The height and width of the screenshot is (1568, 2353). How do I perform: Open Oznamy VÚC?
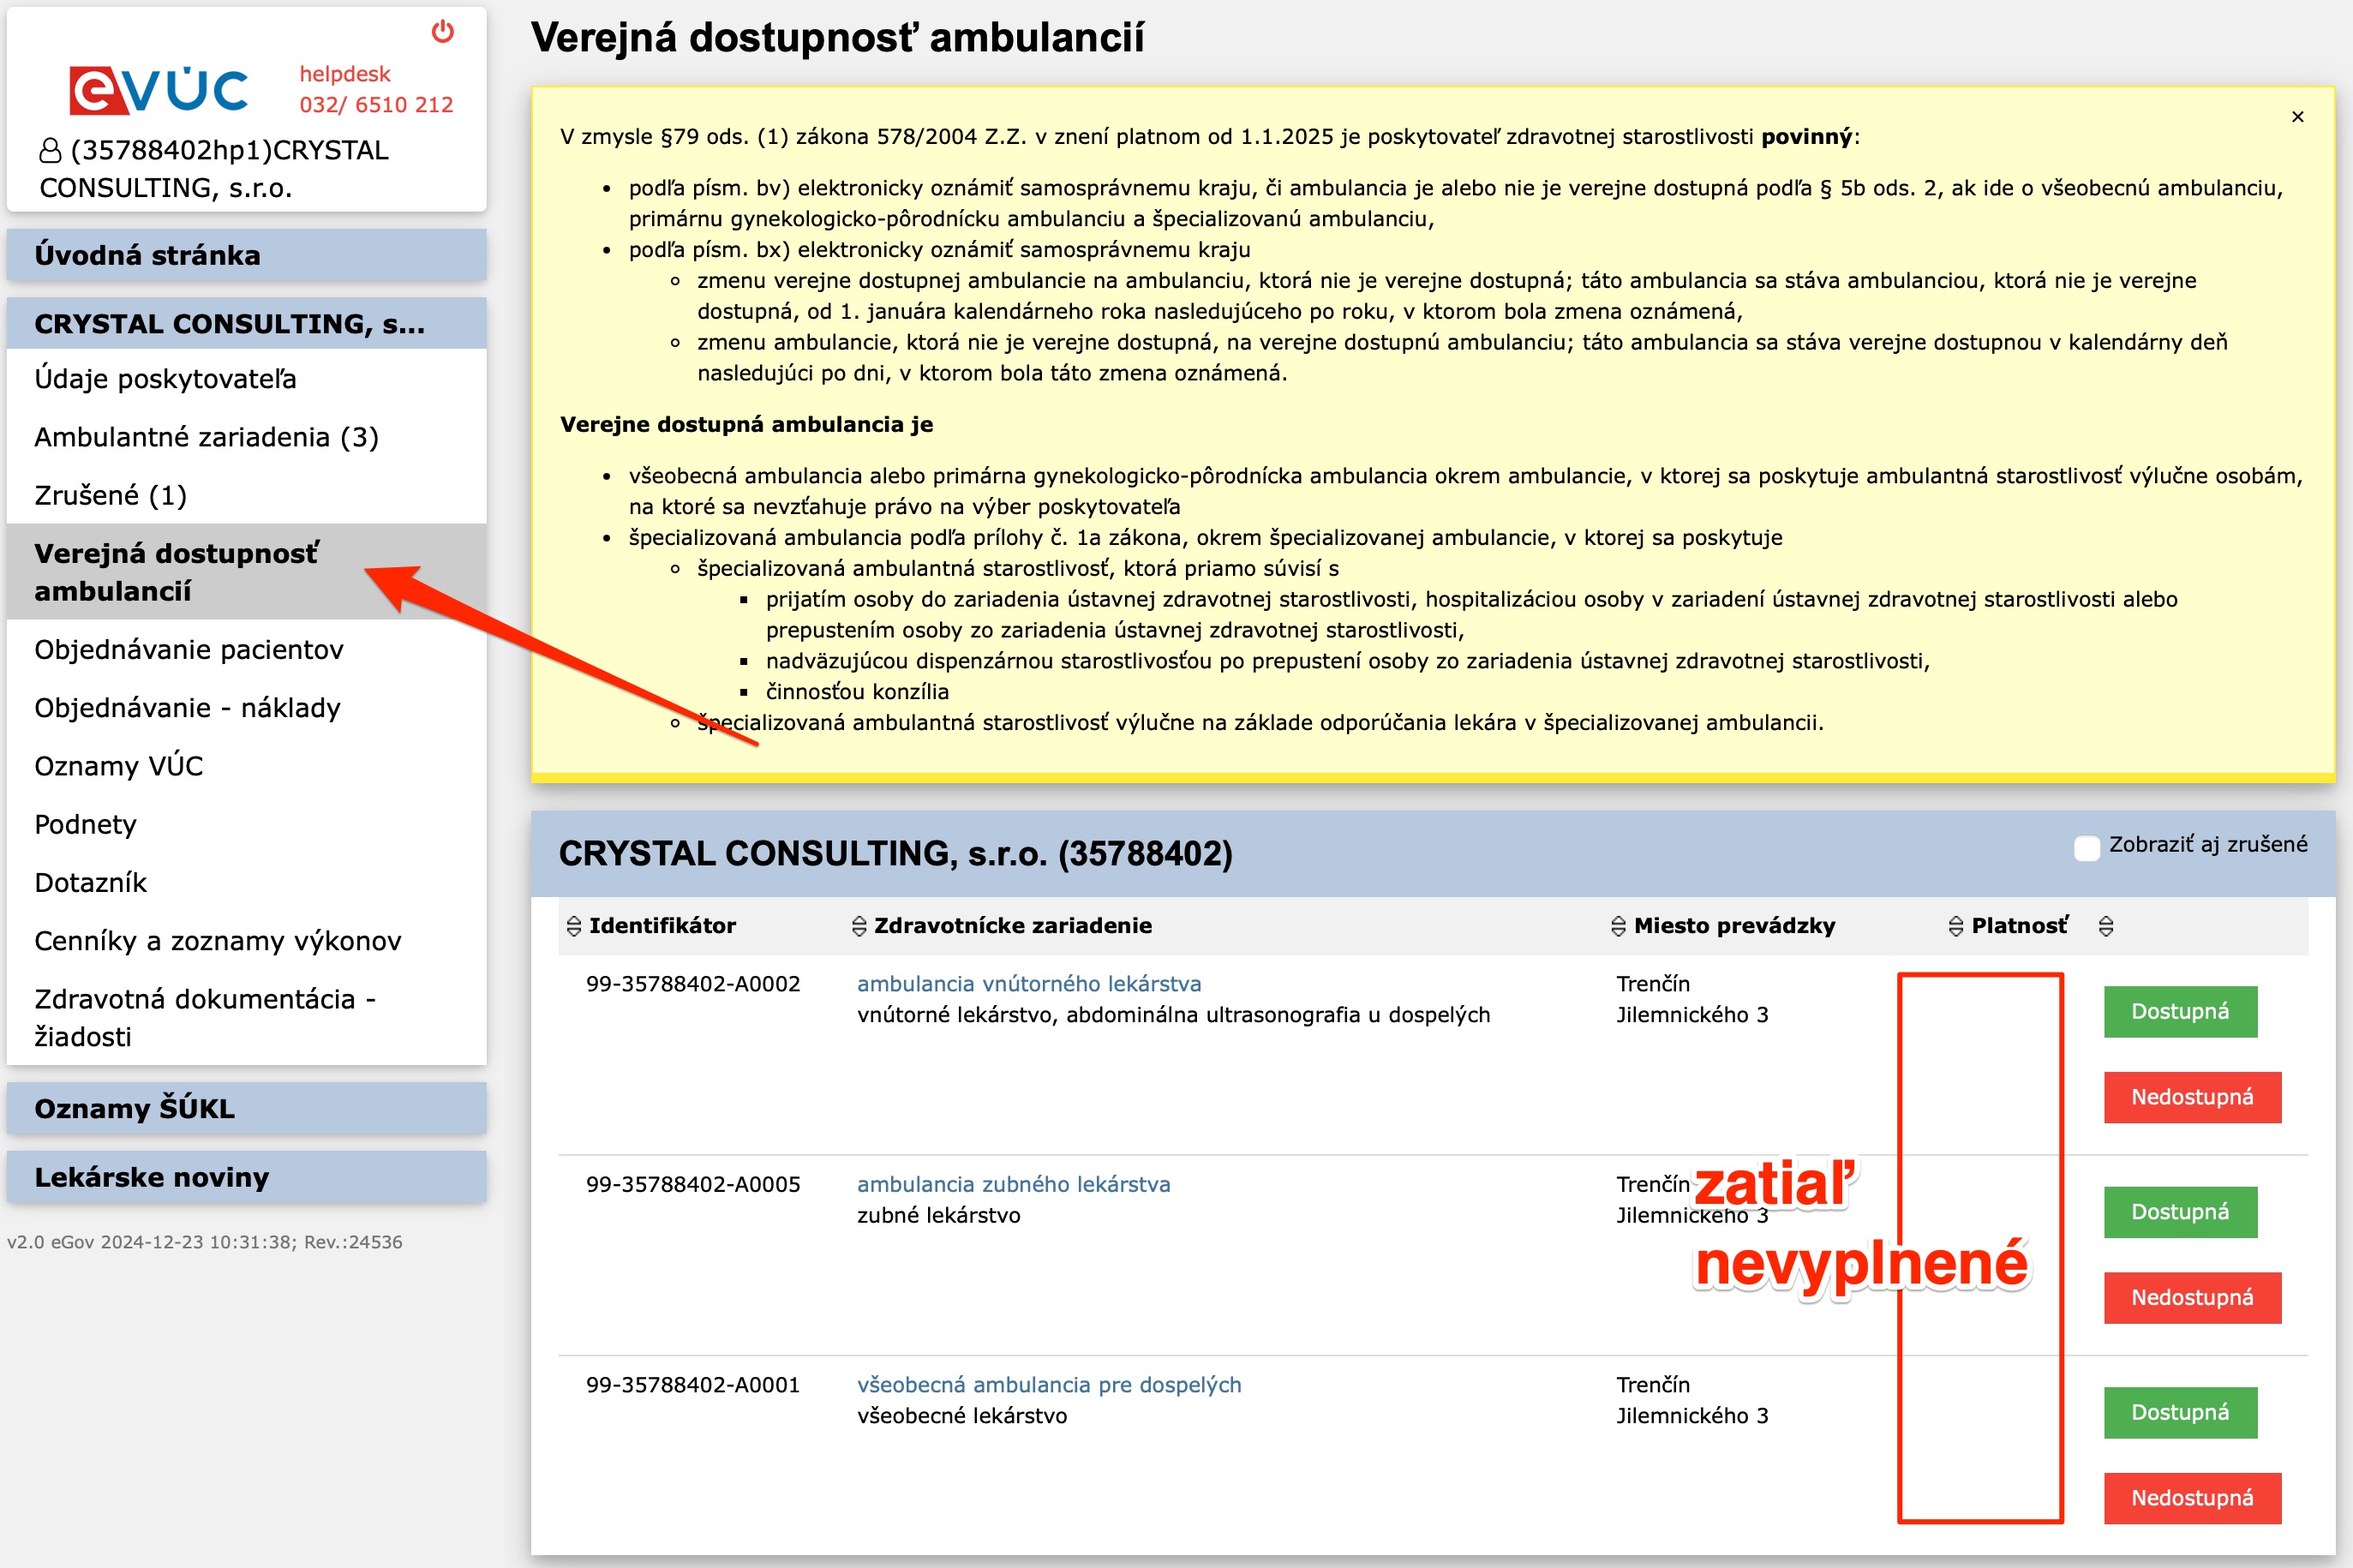click(x=246, y=766)
